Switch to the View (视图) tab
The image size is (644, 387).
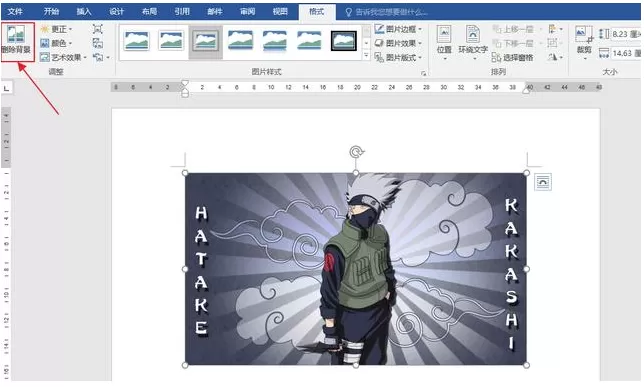(x=280, y=12)
